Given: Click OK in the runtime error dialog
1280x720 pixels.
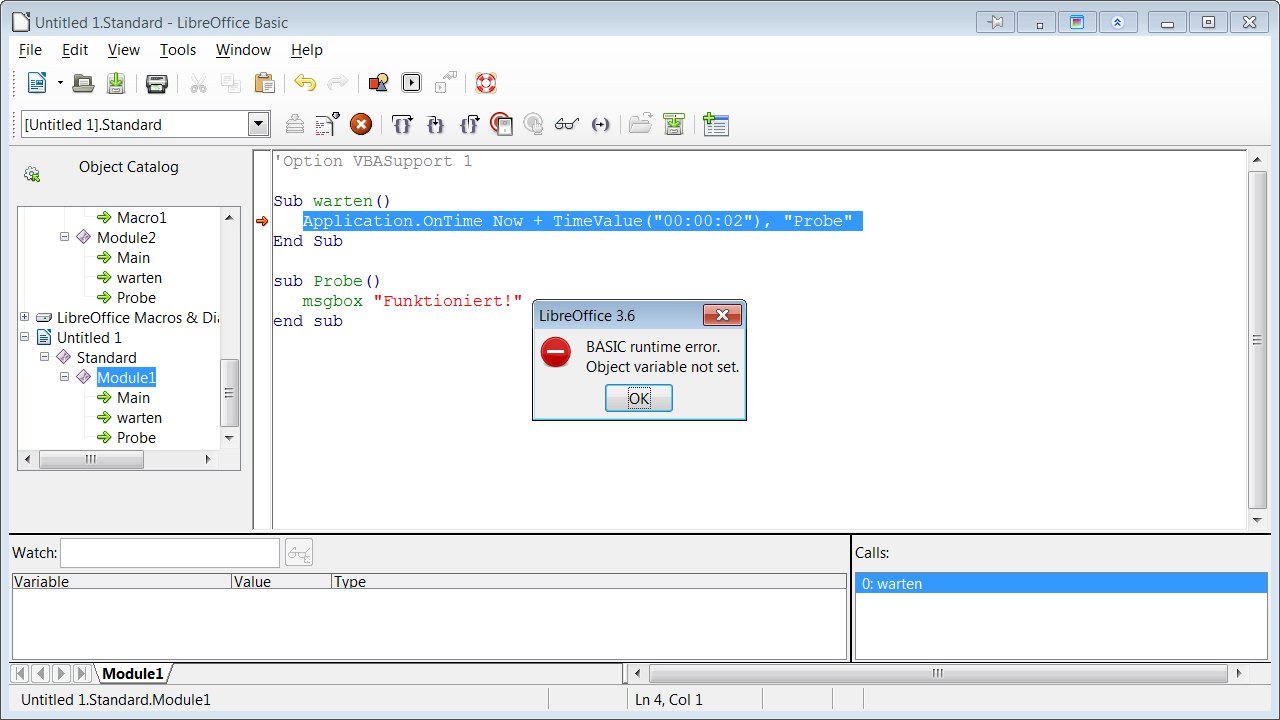Looking at the screenshot, I should [x=639, y=398].
